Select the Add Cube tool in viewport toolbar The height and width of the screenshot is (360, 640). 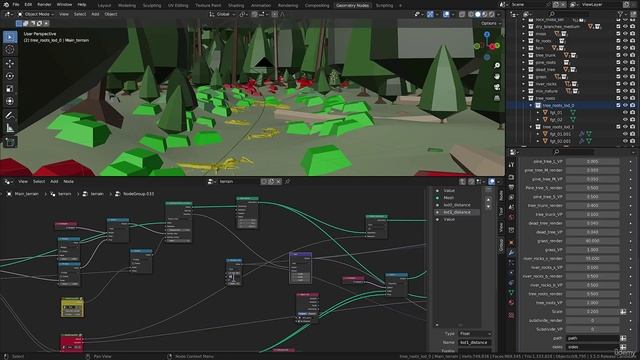pyautogui.click(x=10, y=142)
